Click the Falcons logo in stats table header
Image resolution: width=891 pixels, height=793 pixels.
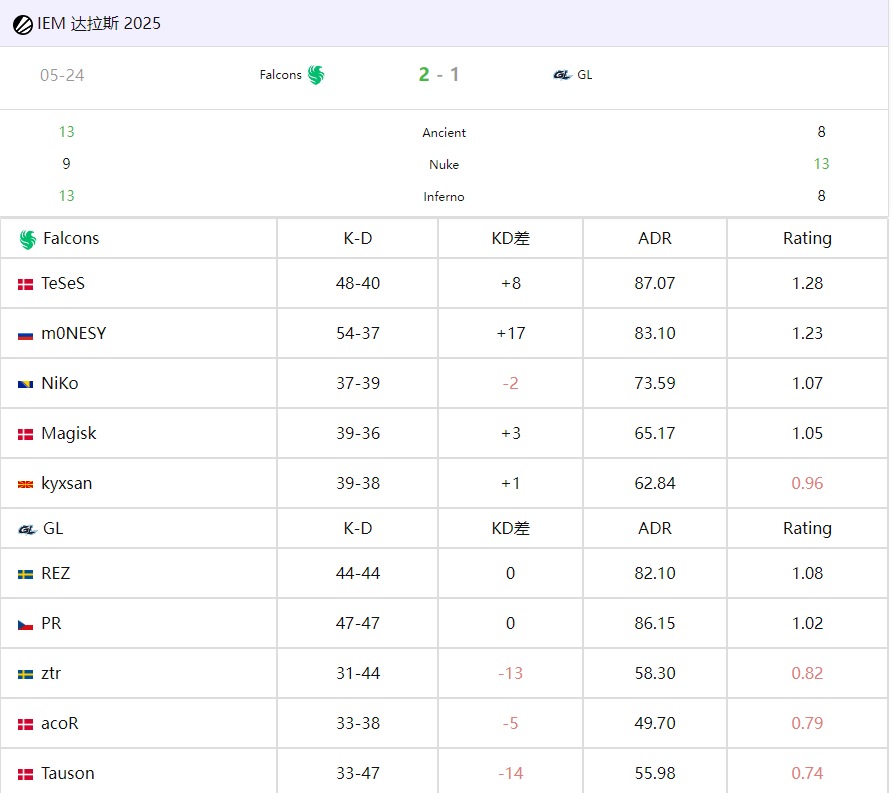coord(27,239)
